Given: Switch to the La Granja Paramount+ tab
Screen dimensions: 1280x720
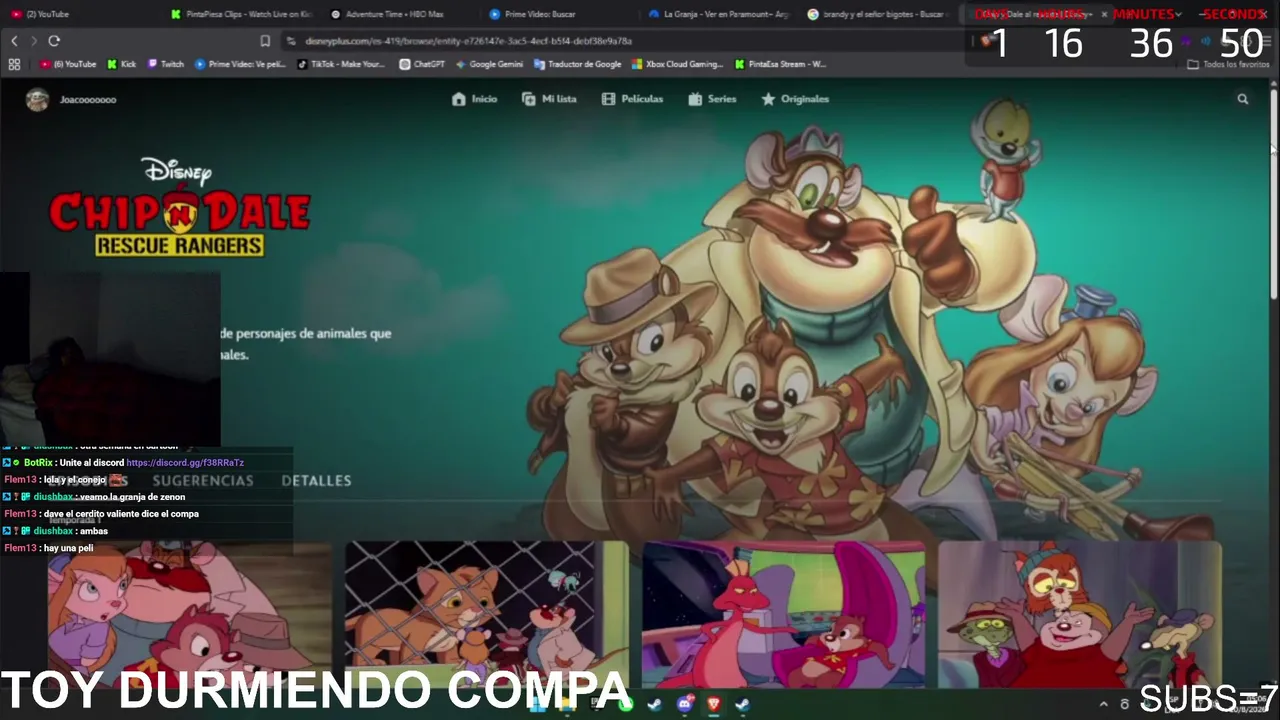Looking at the screenshot, I should click(x=718, y=14).
